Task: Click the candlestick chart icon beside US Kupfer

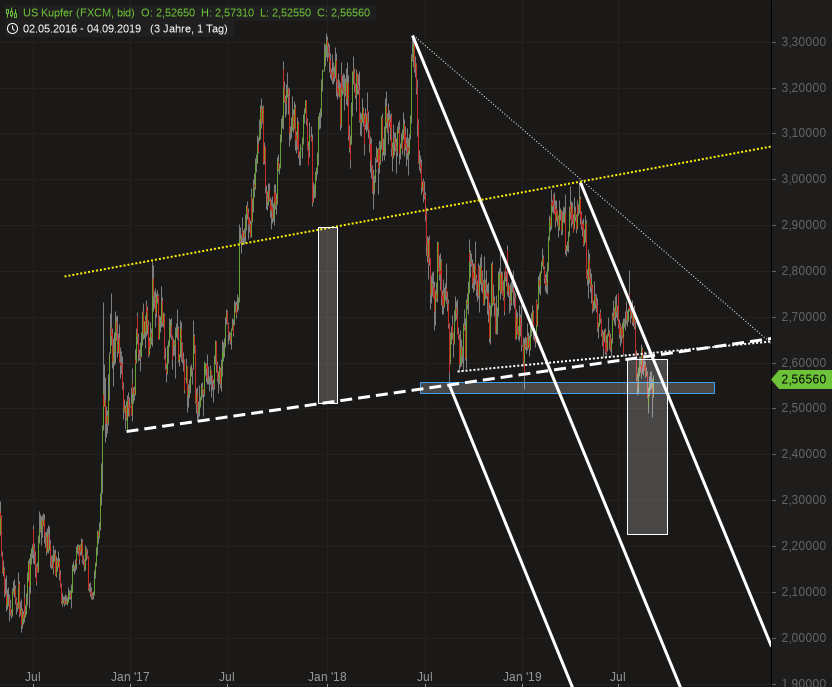Action: click(x=11, y=13)
